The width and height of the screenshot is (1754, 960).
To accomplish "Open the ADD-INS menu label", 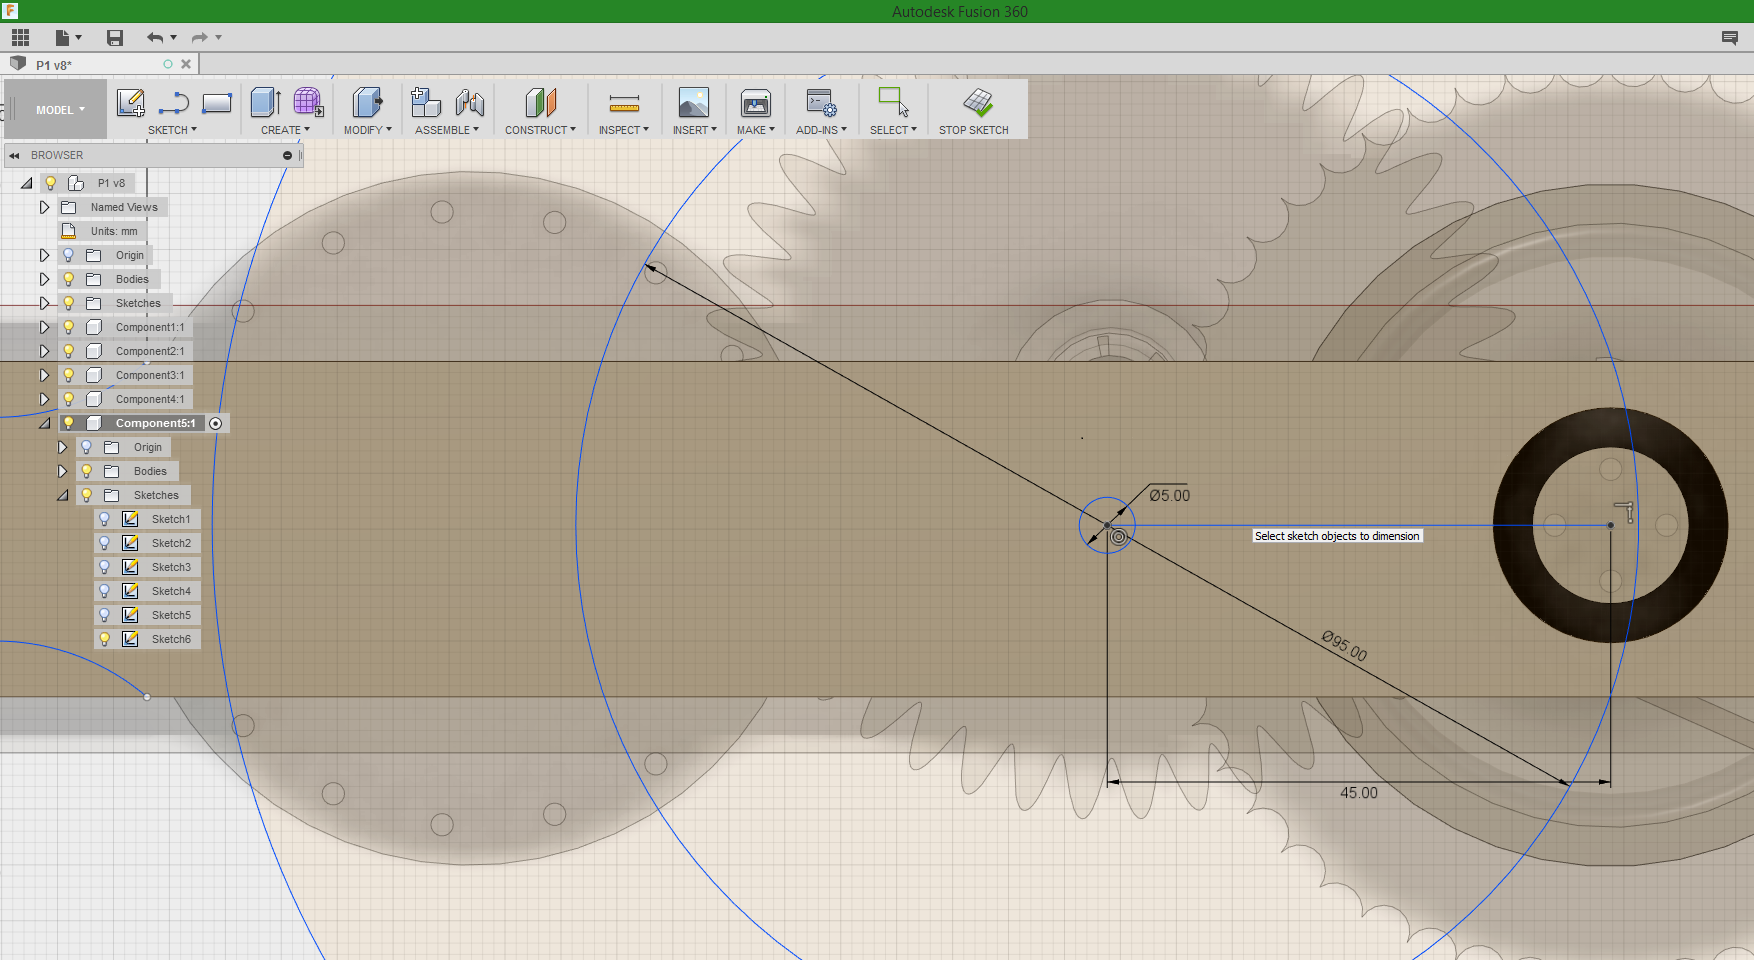I will coord(821,130).
